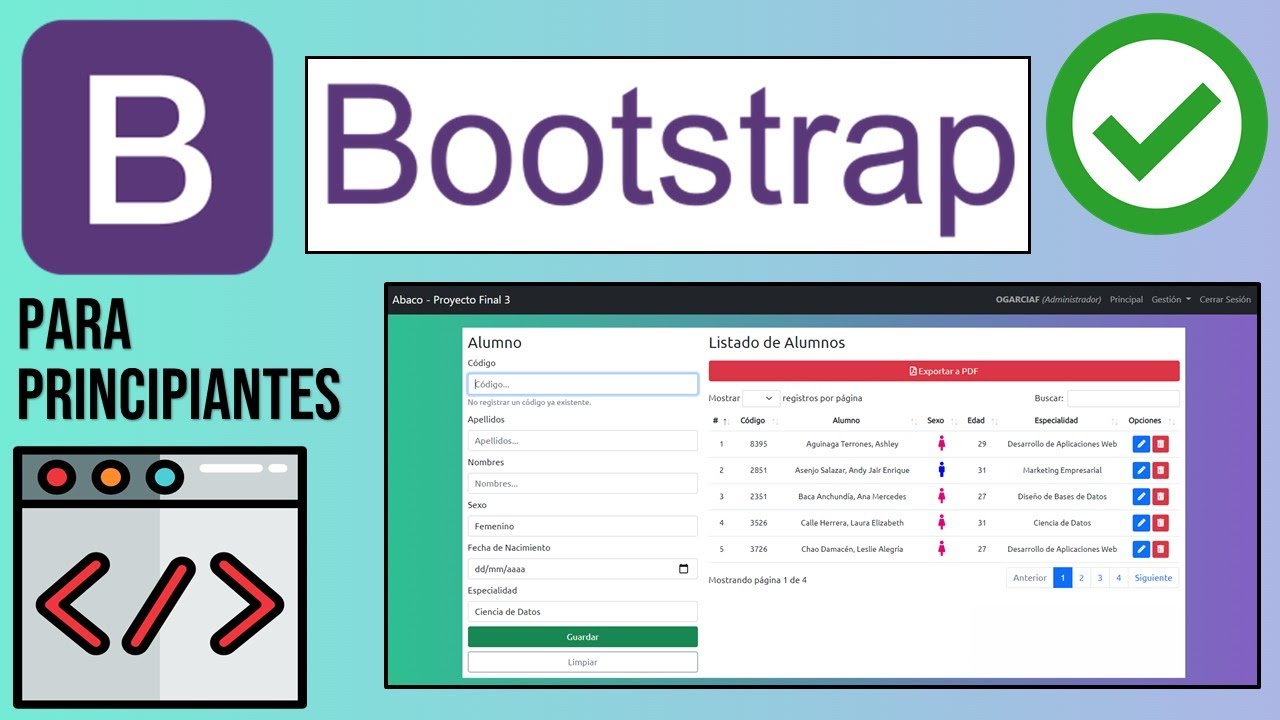This screenshot has height=720, width=1280.
Task: Click the Diseño de Bases de Datos cell
Action: pos(1062,496)
